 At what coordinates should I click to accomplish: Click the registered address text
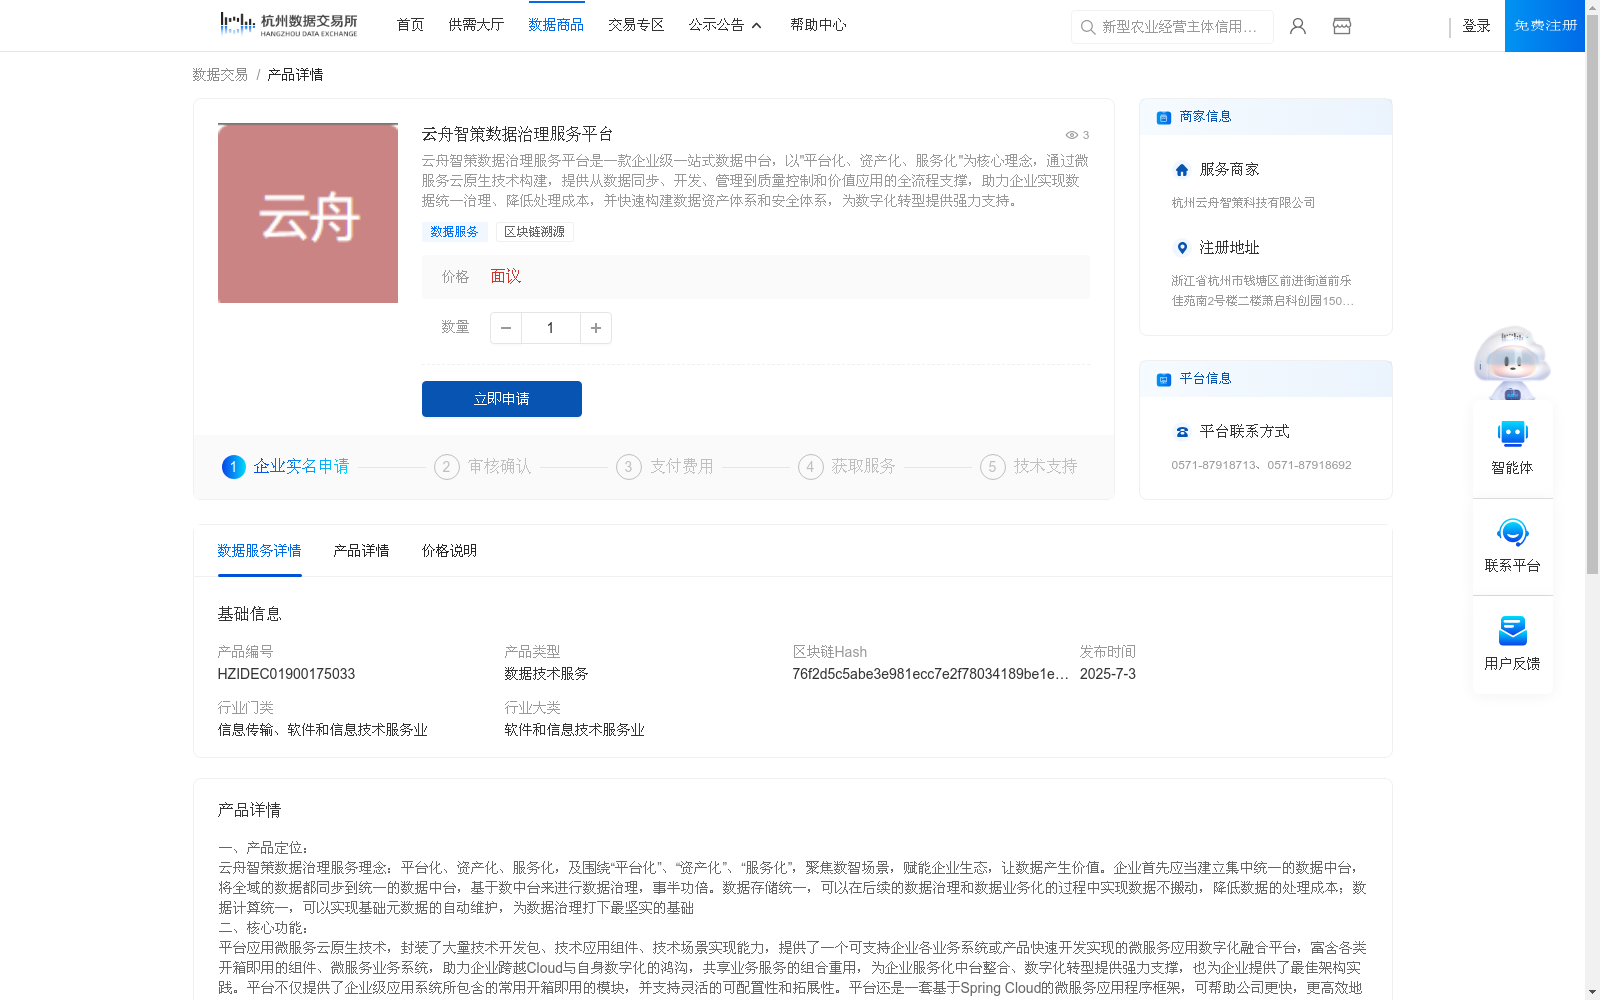(1263, 291)
